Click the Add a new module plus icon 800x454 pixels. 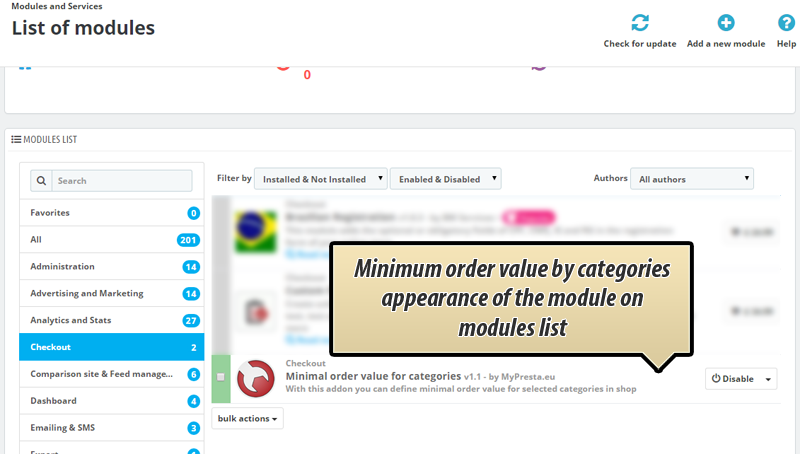726,22
